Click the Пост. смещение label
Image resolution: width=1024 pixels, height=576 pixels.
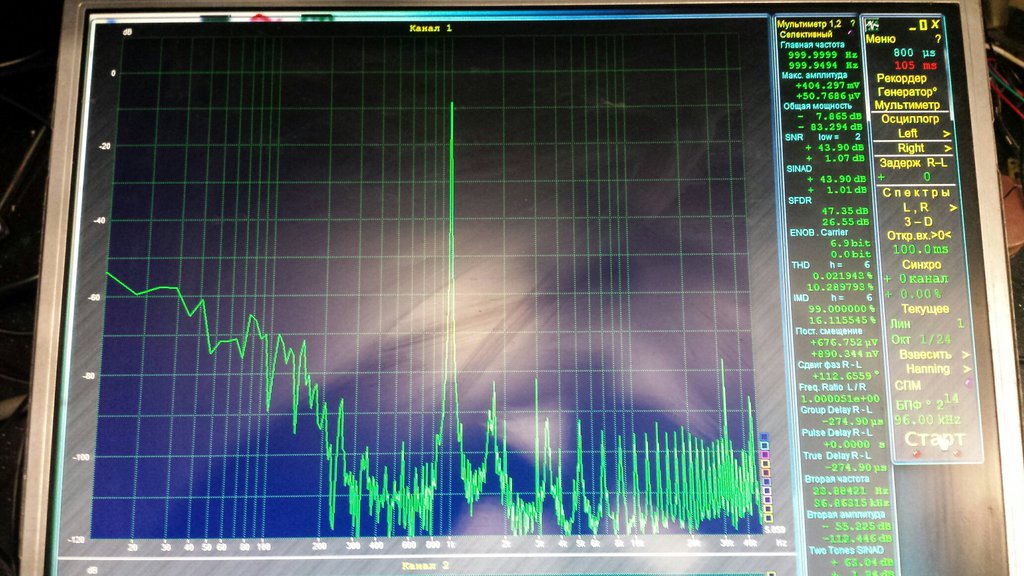click(829, 331)
